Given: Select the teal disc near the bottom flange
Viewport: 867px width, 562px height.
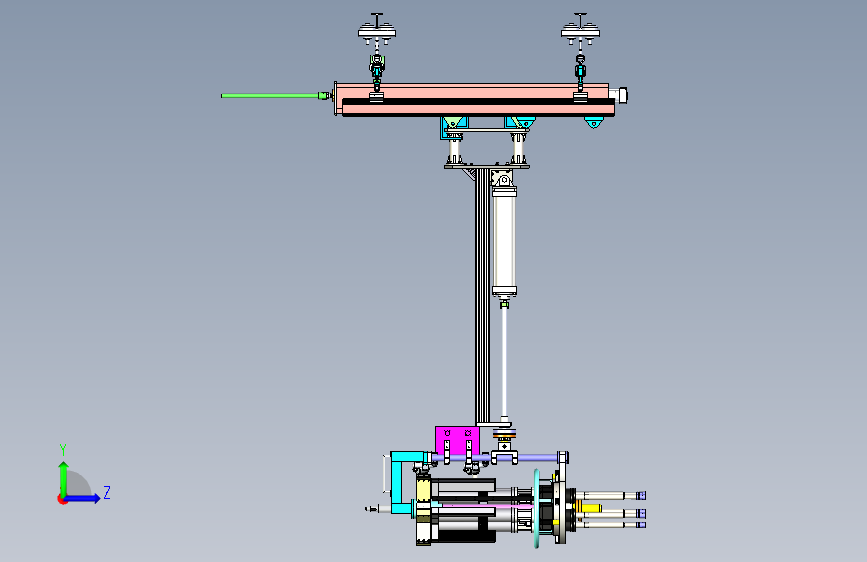Looking at the screenshot, I should coord(536,508).
